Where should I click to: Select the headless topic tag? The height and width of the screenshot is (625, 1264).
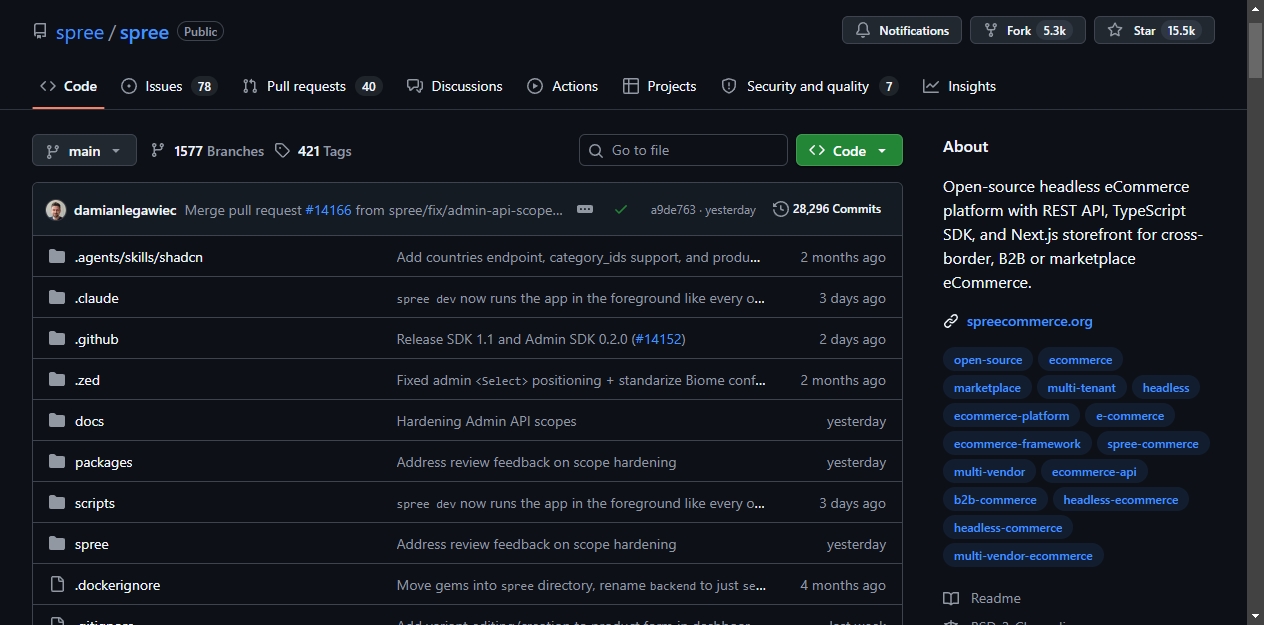point(1166,388)
